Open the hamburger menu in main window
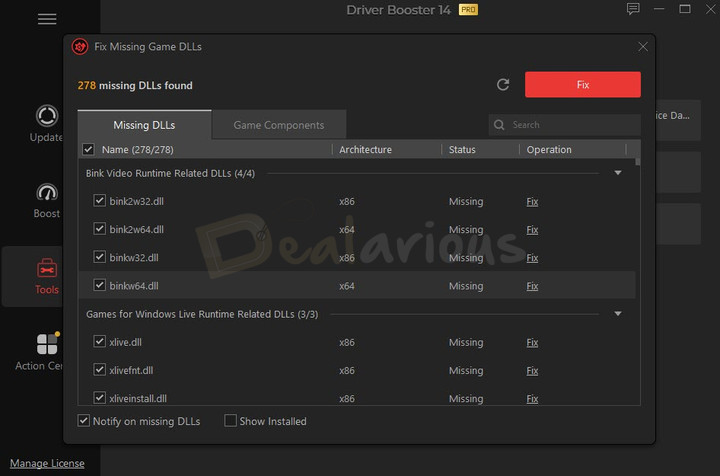 pyautogui.click(x=47, y=19)
